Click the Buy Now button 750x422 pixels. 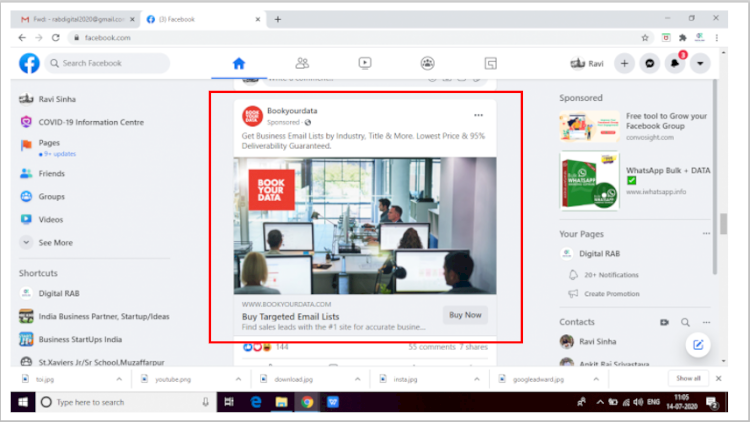(x=465, y=315)
